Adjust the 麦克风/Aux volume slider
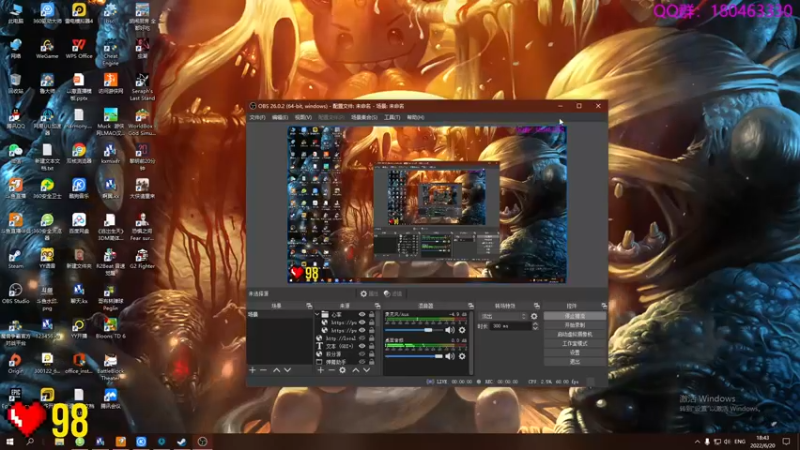The image size is (800, 450). (414, 330)
